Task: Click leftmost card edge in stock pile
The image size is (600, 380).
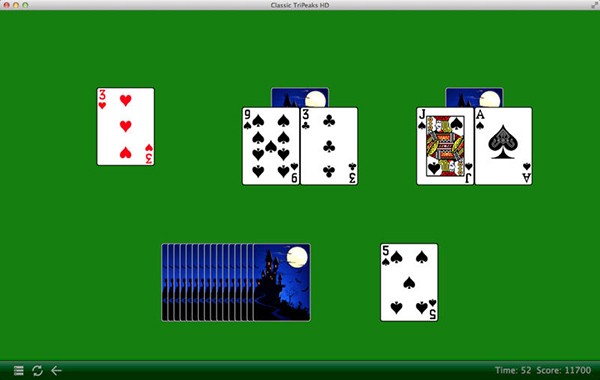Action: click(165, 282)
